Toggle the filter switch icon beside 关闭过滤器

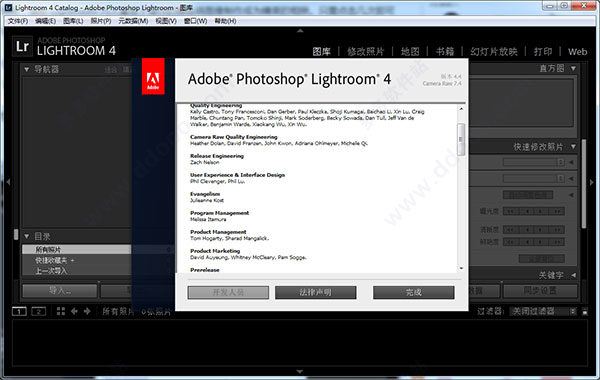coord(585,312)
